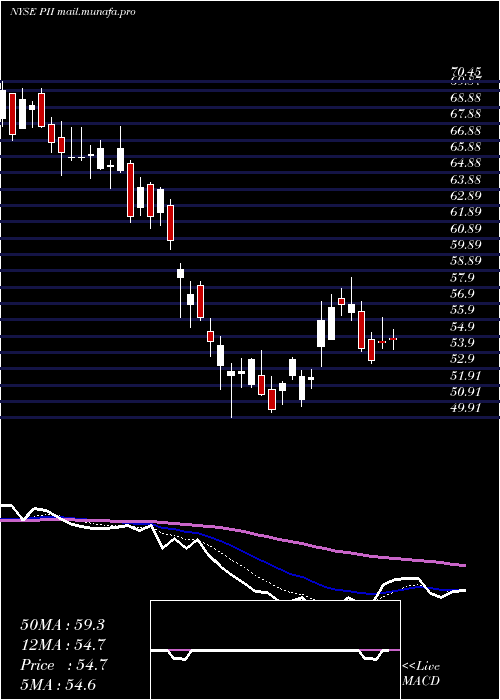Click the 50.91 price axis label
This screenshot has width=500, height=700.
pos(466,392)
